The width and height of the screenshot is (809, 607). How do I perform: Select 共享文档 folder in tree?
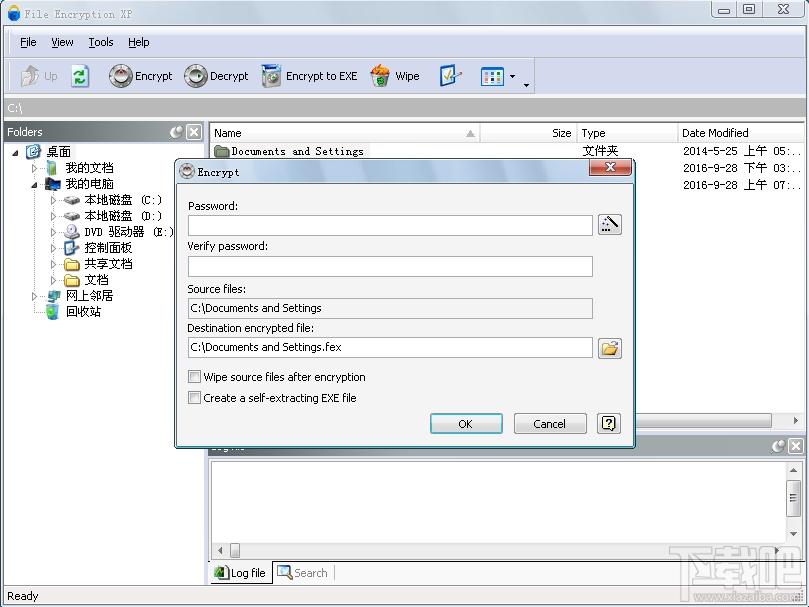point(108,264)
